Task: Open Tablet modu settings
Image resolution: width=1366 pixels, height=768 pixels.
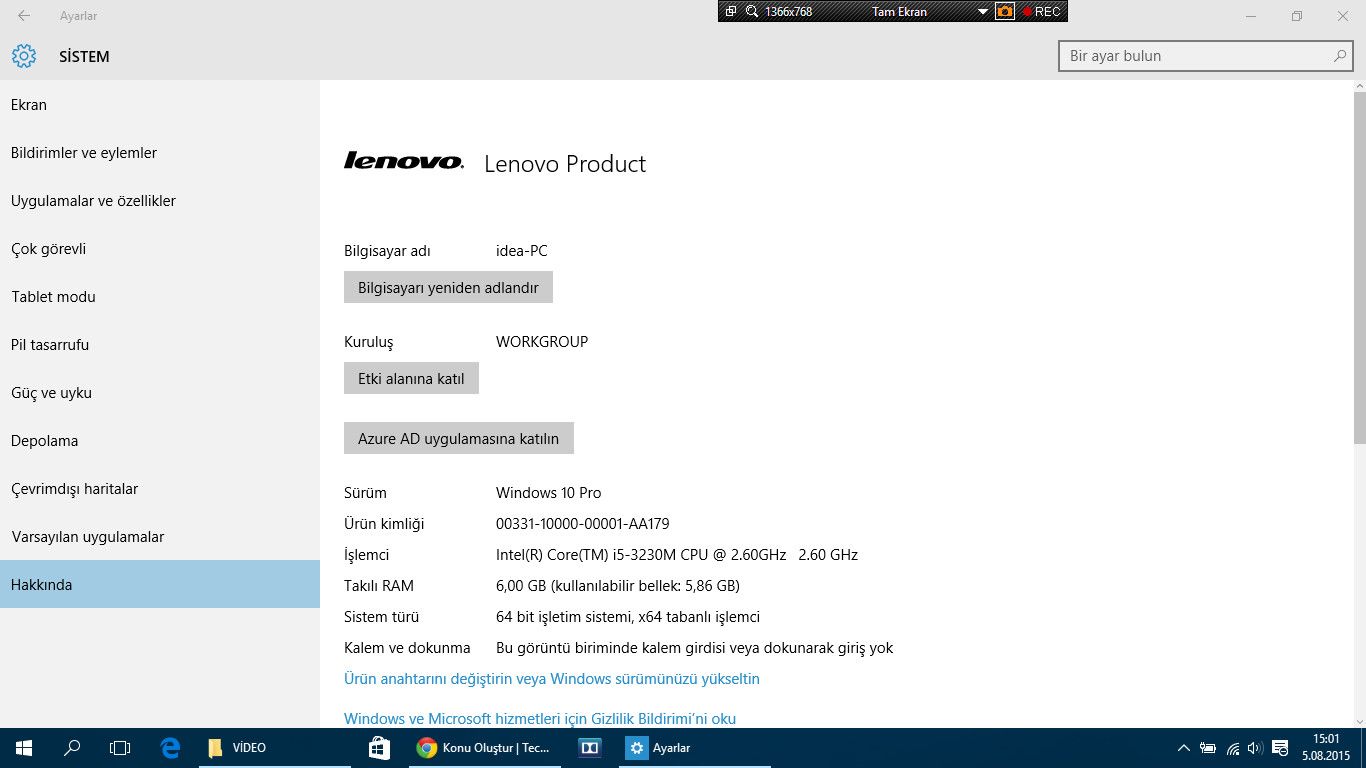Action: click(160, 297)
